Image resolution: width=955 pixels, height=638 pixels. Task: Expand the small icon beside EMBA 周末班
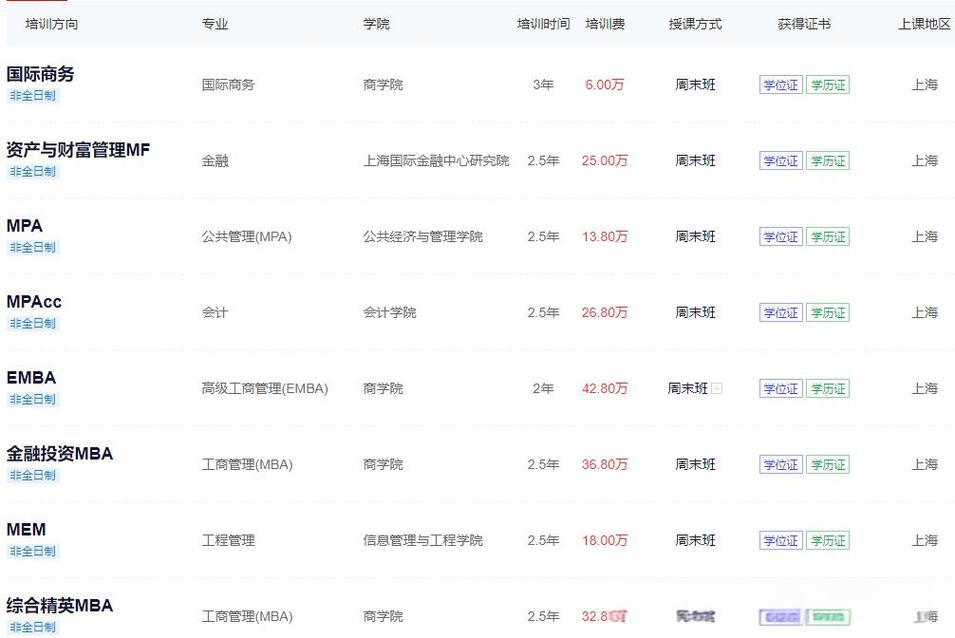(718, 388)
